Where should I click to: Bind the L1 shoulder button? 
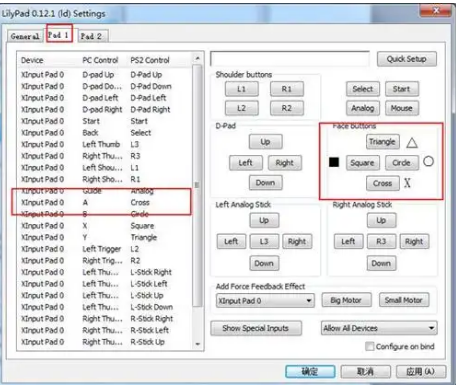pos(242,89)
